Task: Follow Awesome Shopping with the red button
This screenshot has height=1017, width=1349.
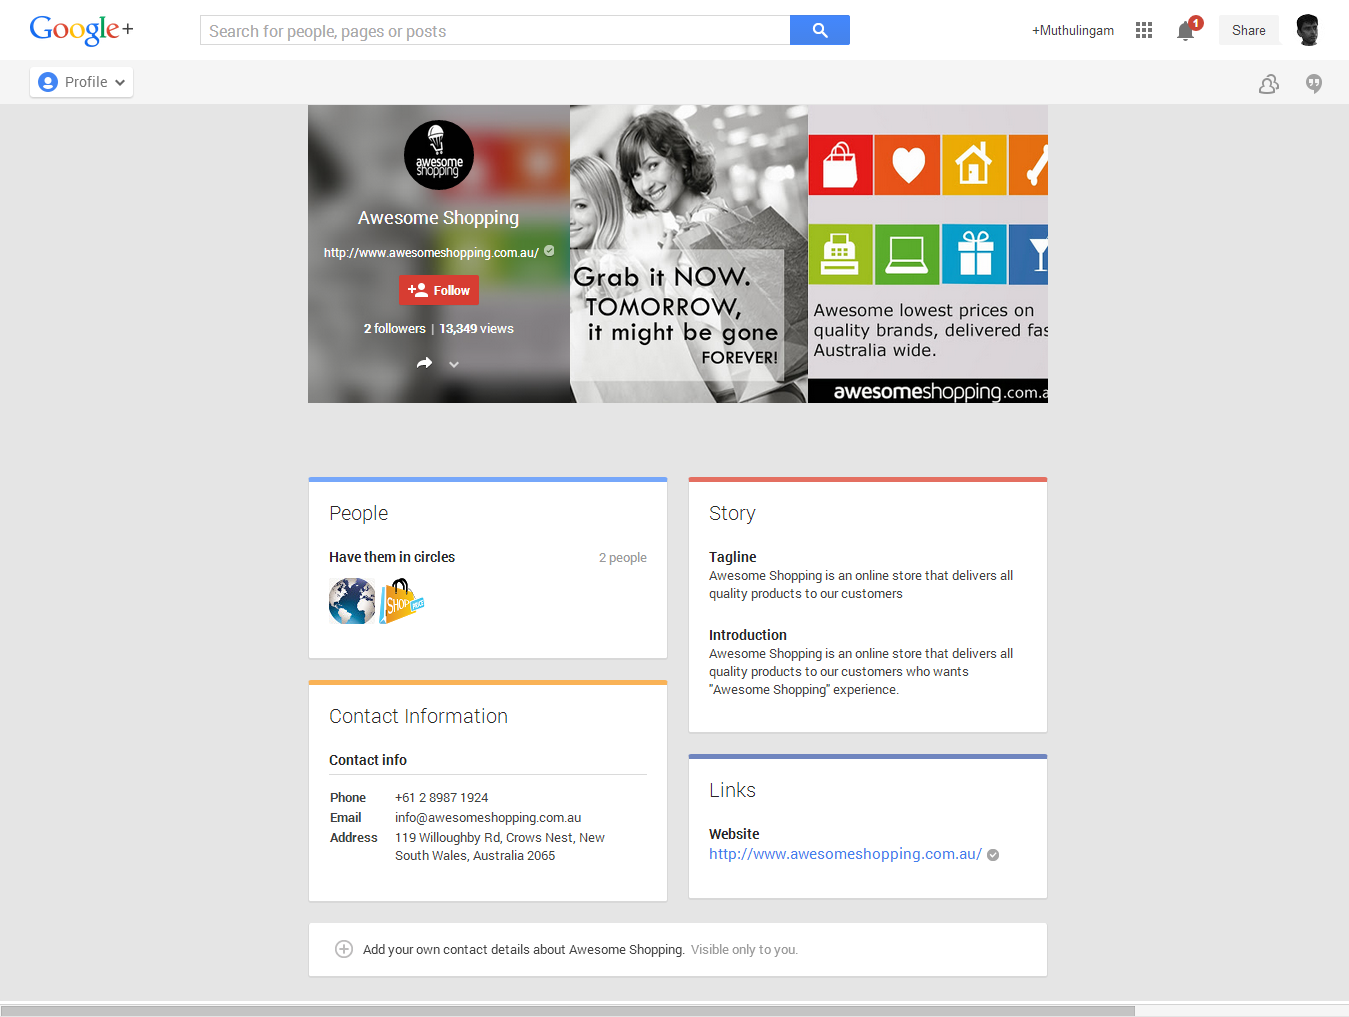Action: [439, 290]
